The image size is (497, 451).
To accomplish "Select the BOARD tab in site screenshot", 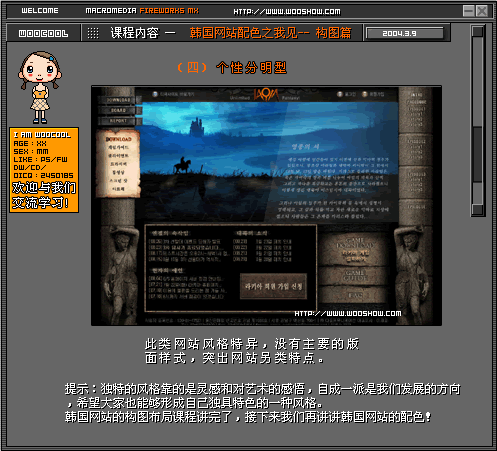I will click(119, 110).
